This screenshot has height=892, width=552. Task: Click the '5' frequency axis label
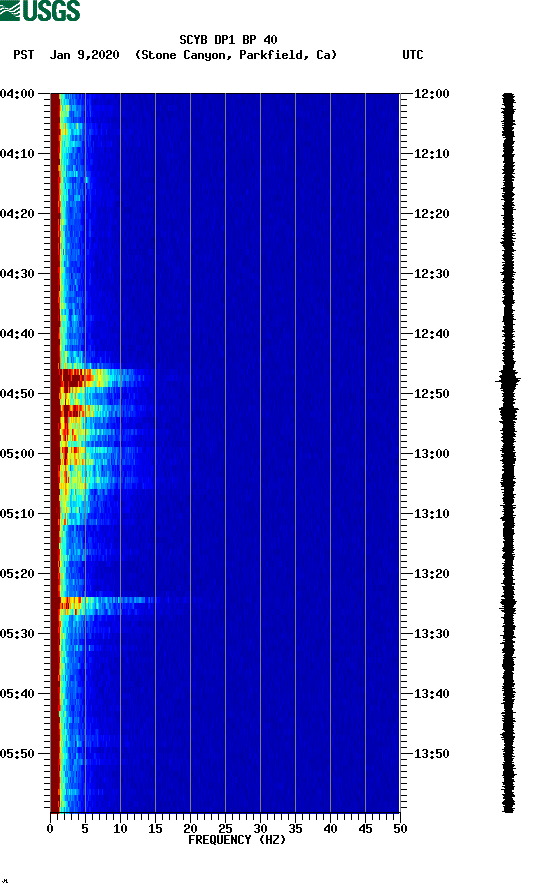(x=85, y=829)
